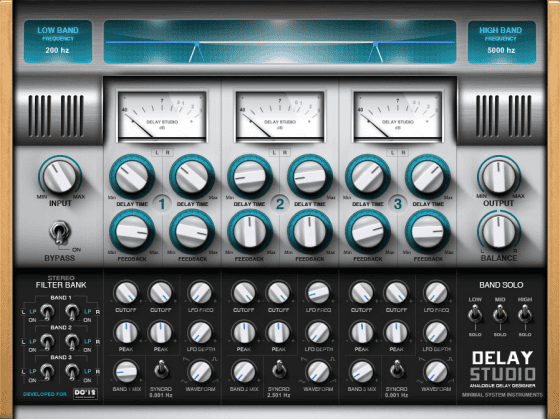Click the Low Band frequency 200 hz display
The height and width of the screenshot is (419, 560).
click(58, 42)
